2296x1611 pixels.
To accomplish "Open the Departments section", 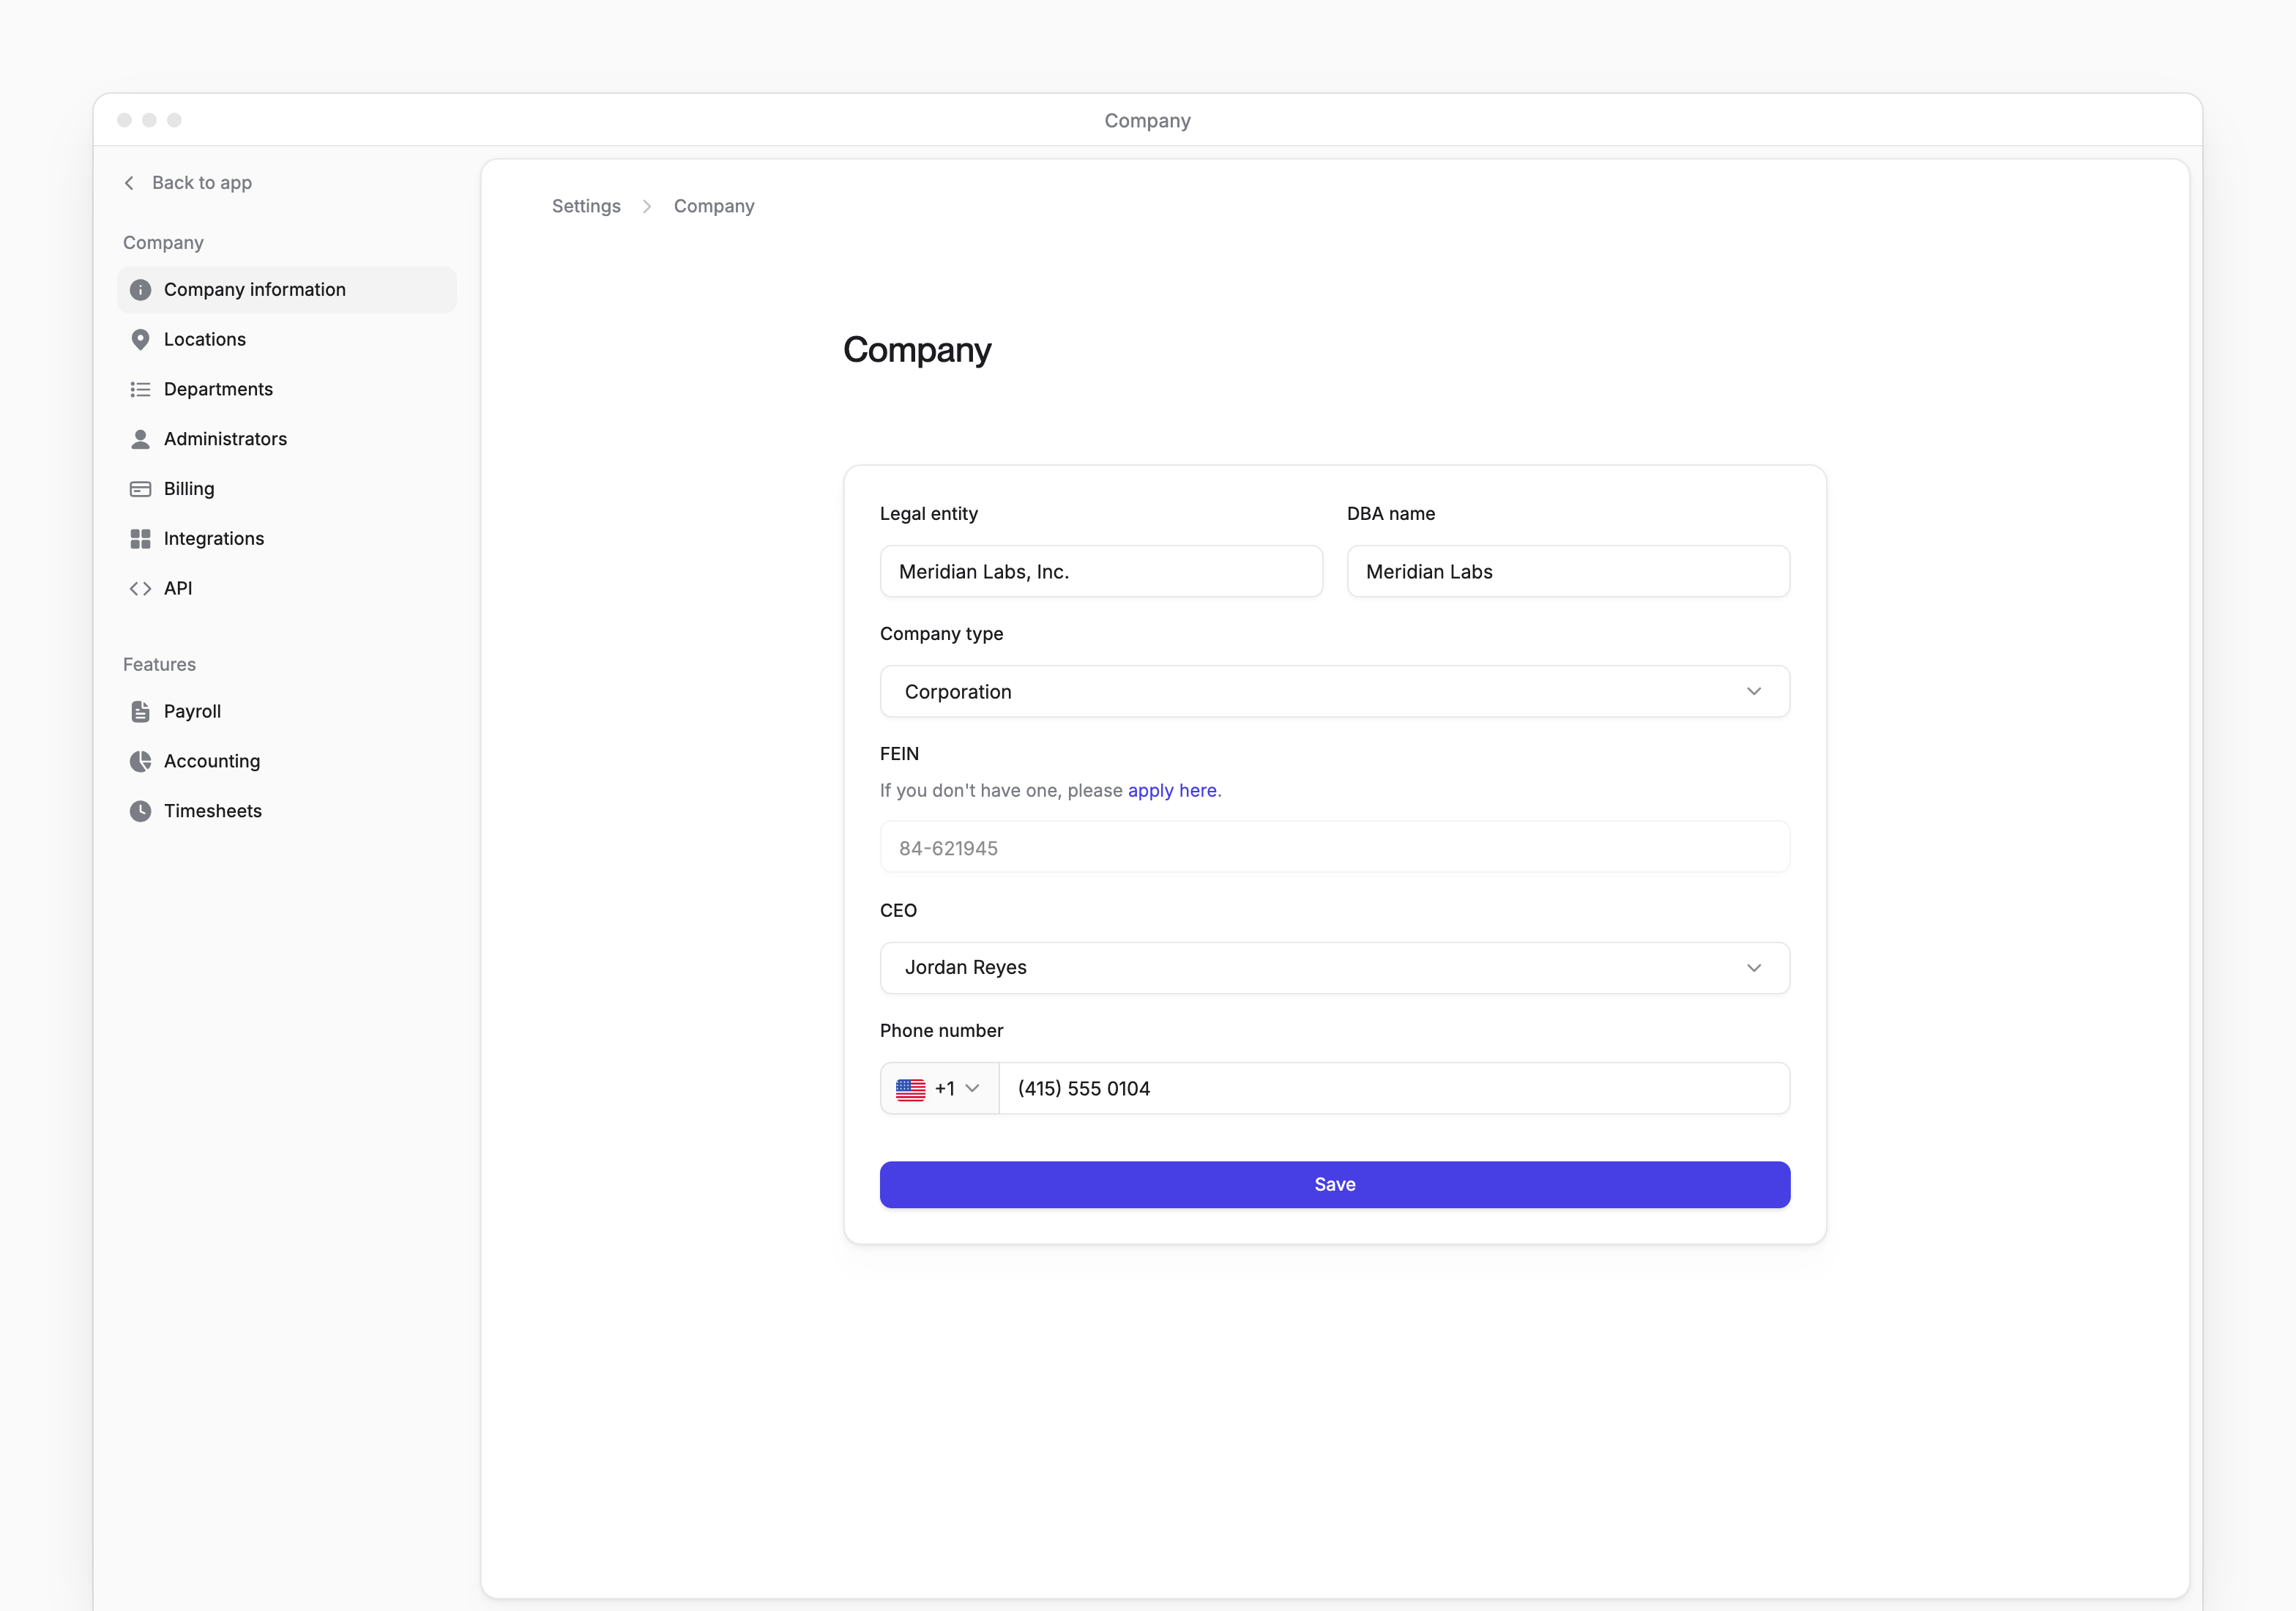I will click(287, 389).
